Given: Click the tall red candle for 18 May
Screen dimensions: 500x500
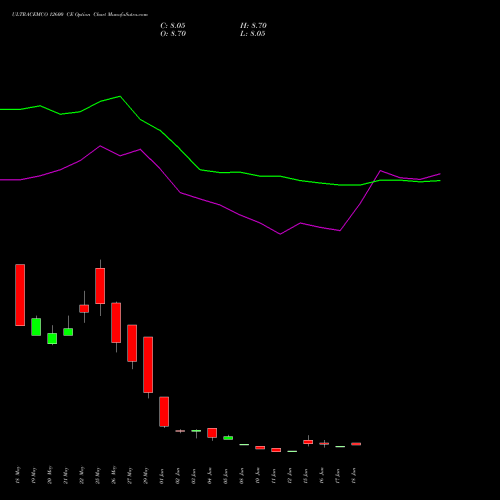Looking at the screenshot, I should point(20,295).
